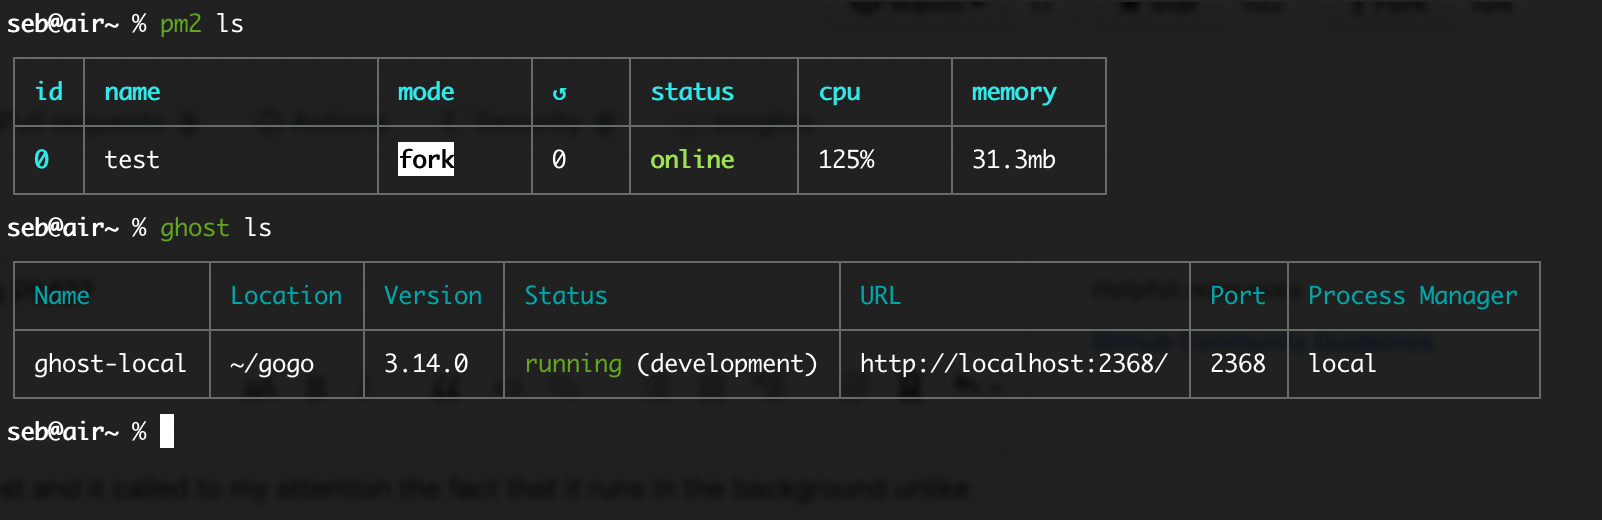
Task: Click the pm2 command in first prompt
Action: click(x=180, y=24)
